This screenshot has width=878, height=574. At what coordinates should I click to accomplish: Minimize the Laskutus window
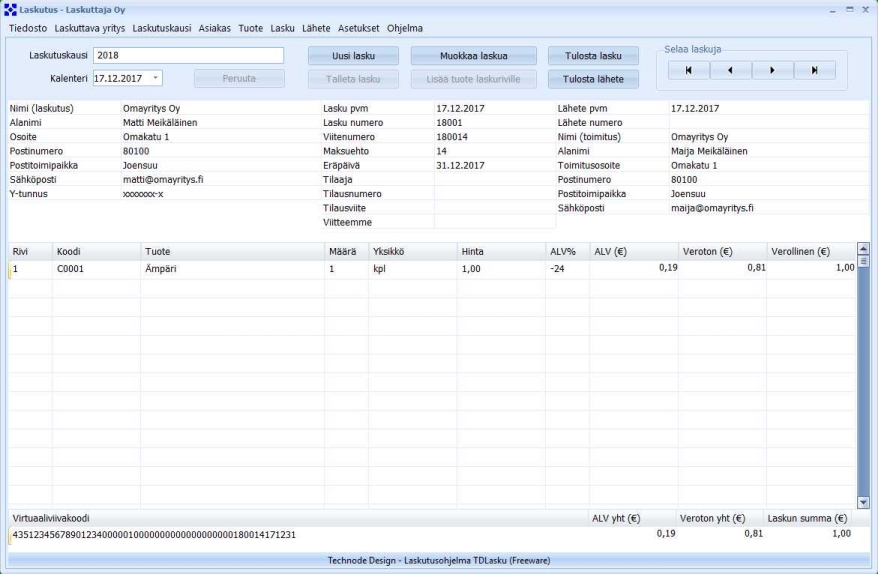pyautogui.click(x=833, y=10)
